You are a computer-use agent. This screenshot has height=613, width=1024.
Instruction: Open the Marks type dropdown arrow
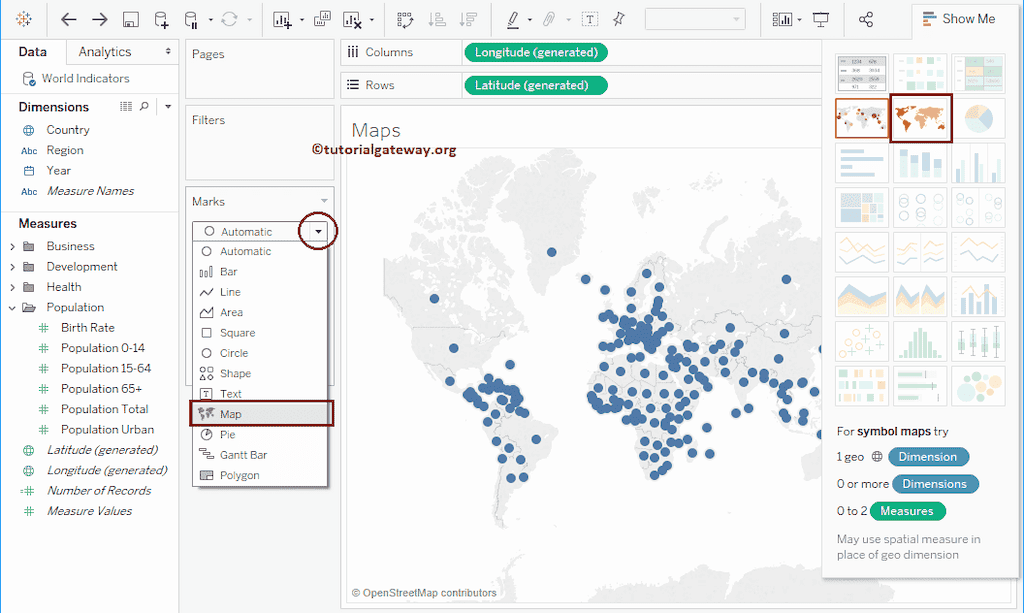[x=318, y=231]
